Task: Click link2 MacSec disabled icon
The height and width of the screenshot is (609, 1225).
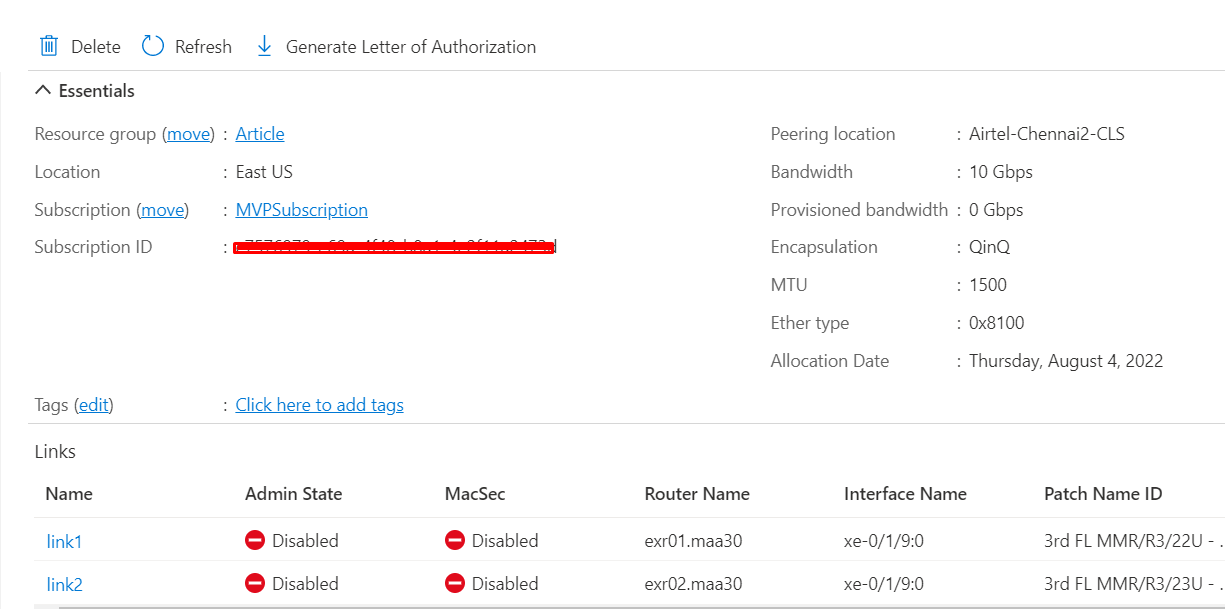Action: point(455,584)
